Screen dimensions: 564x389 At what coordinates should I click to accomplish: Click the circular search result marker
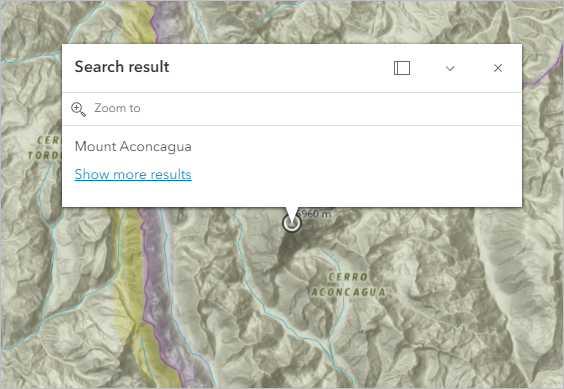[x=291, y=223]
